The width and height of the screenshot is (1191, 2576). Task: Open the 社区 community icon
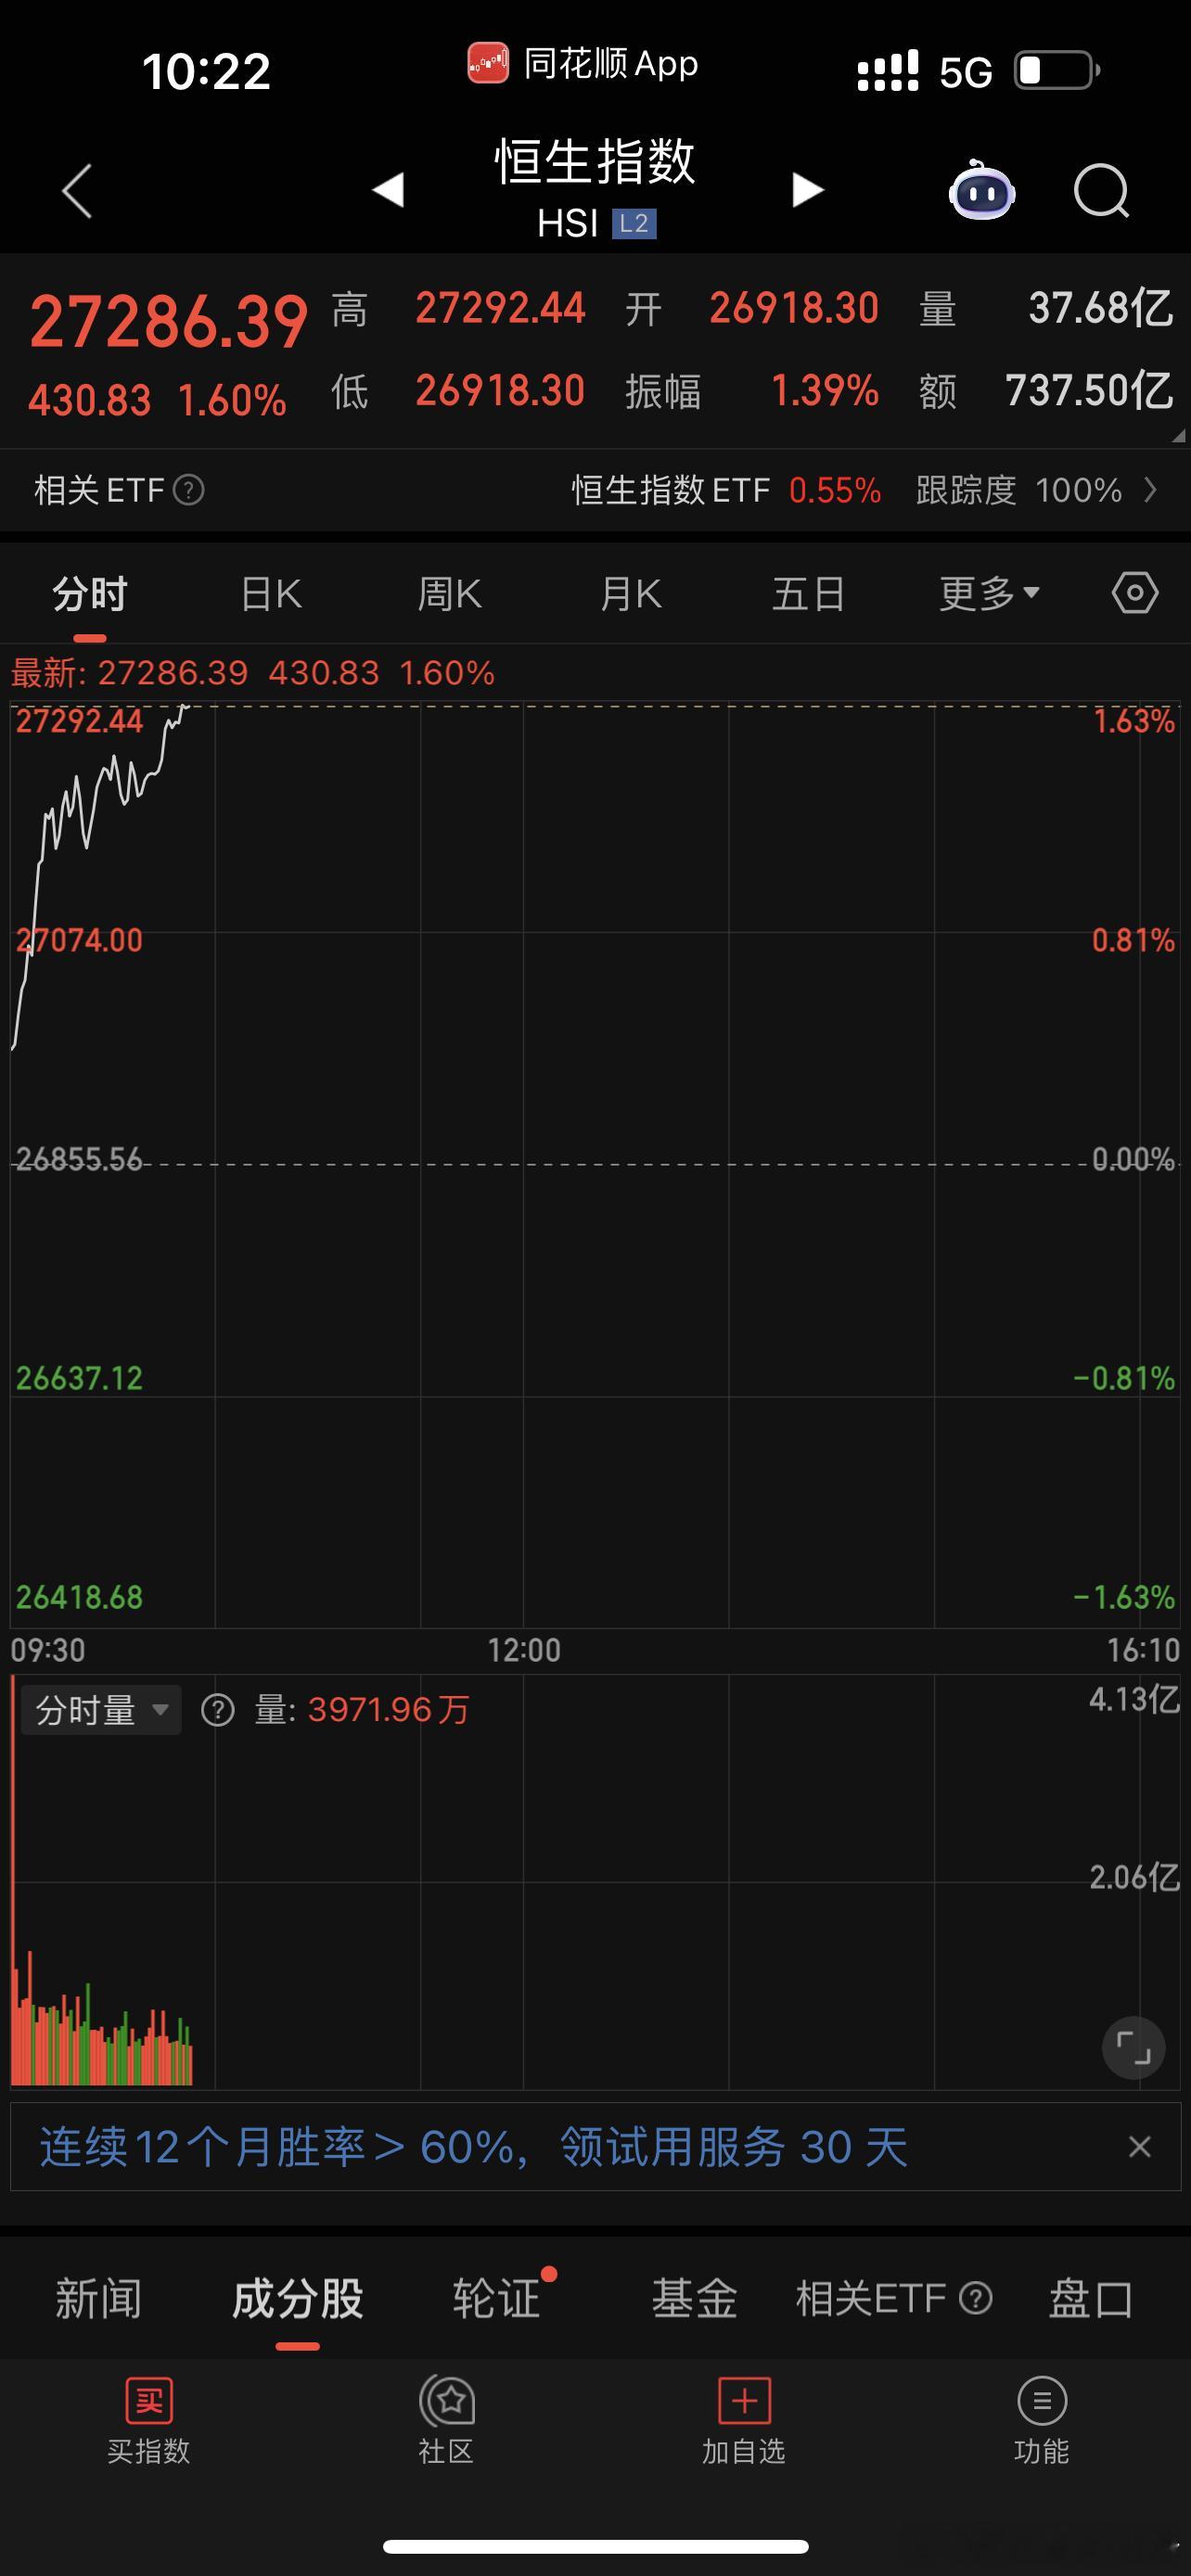click(446, 2420)
